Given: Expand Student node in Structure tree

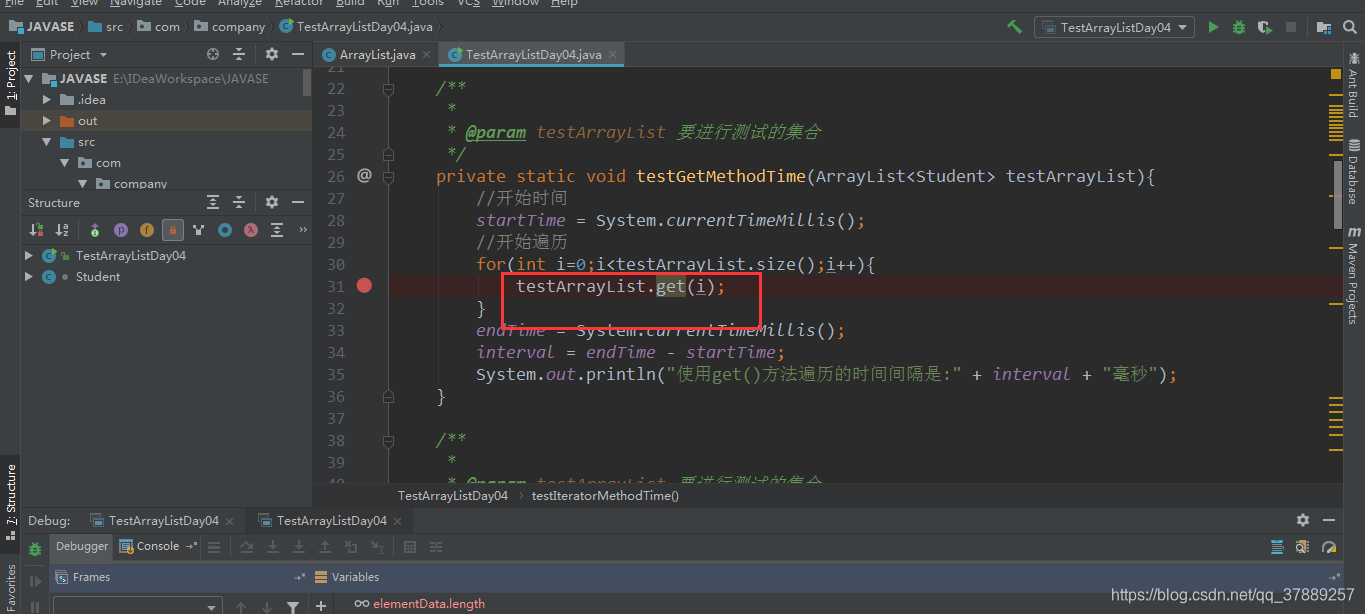Looking at the screenshot, I should 29,276.
